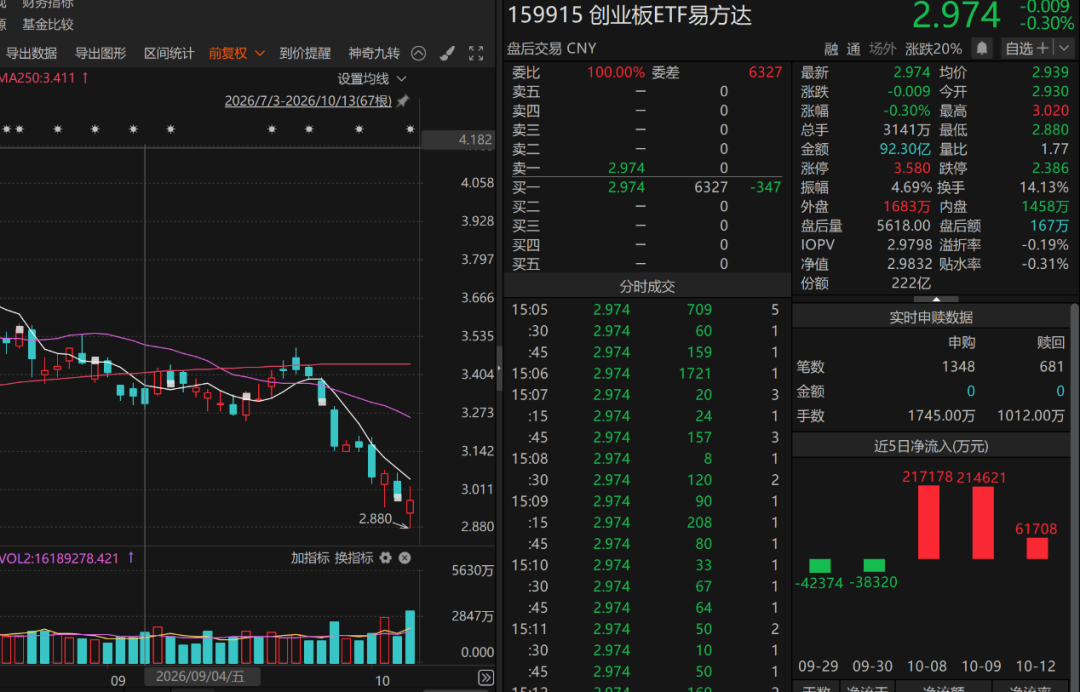The image size is (1080, 692).
Task: Close the volume indicator panel
Action: click(x=405, y=558)
